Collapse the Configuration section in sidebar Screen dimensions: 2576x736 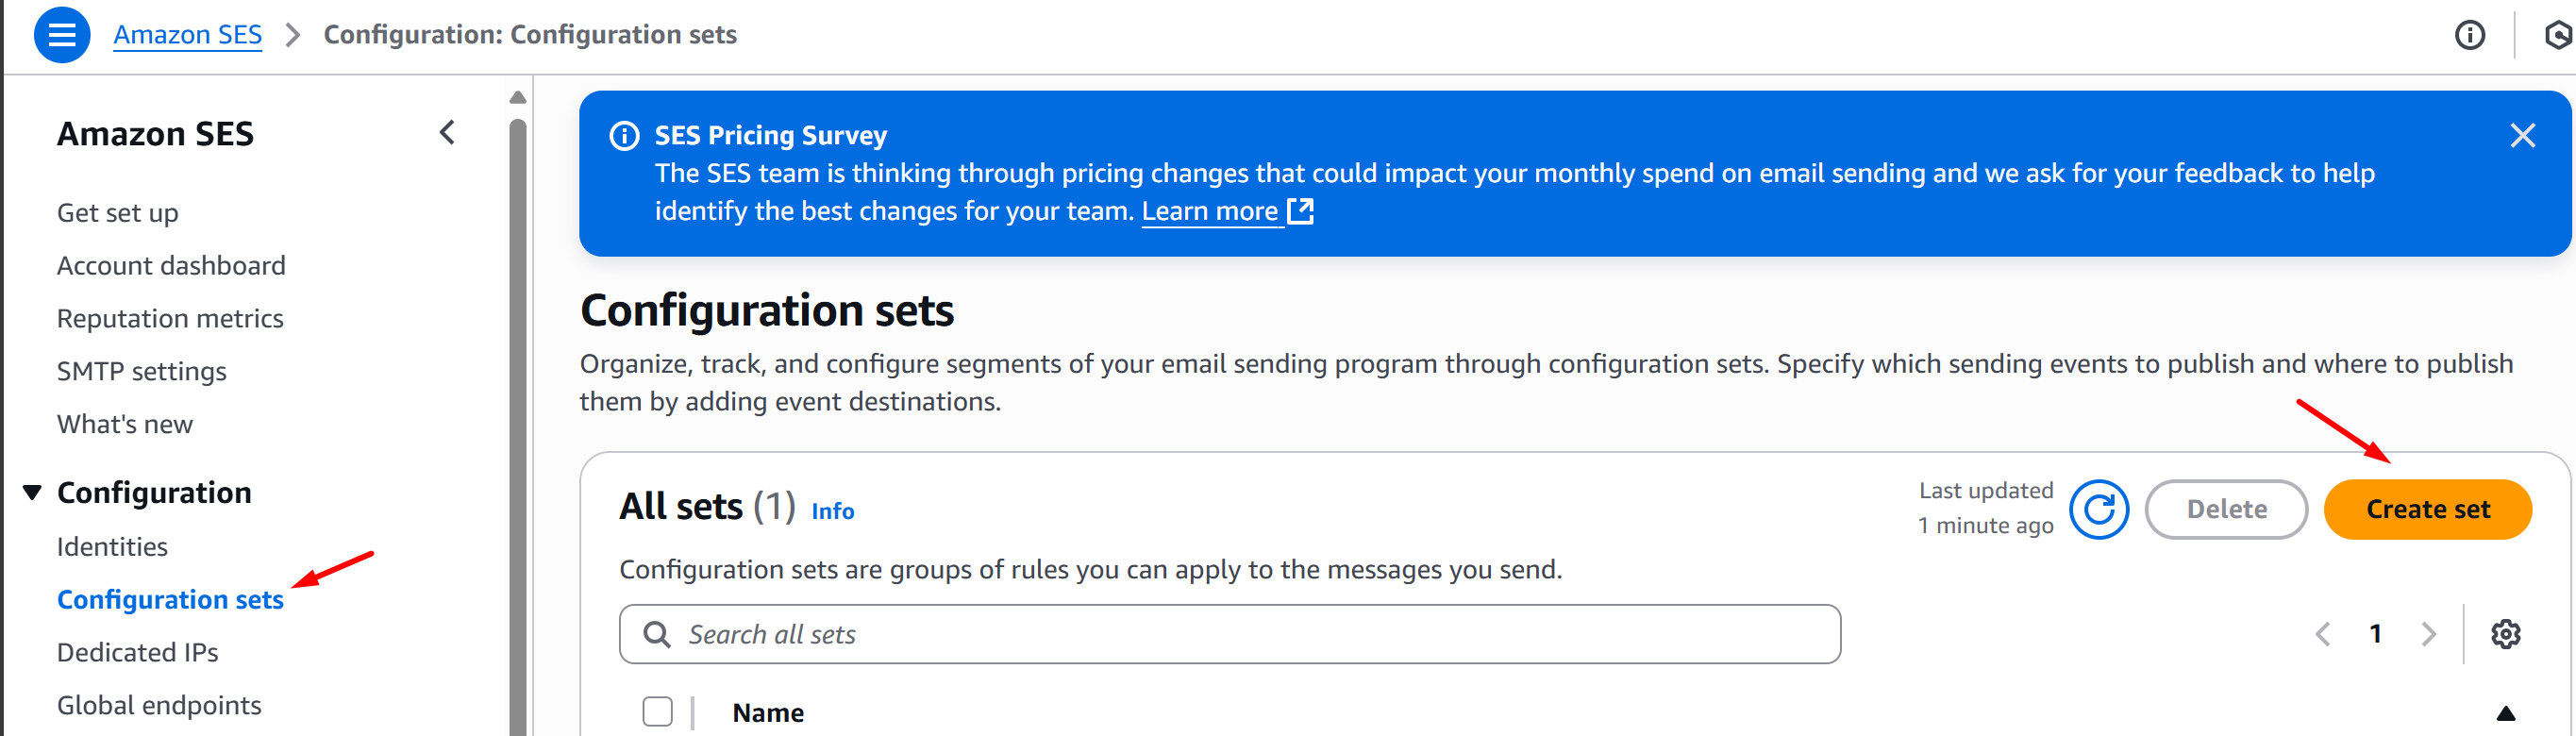pos(33,492)
